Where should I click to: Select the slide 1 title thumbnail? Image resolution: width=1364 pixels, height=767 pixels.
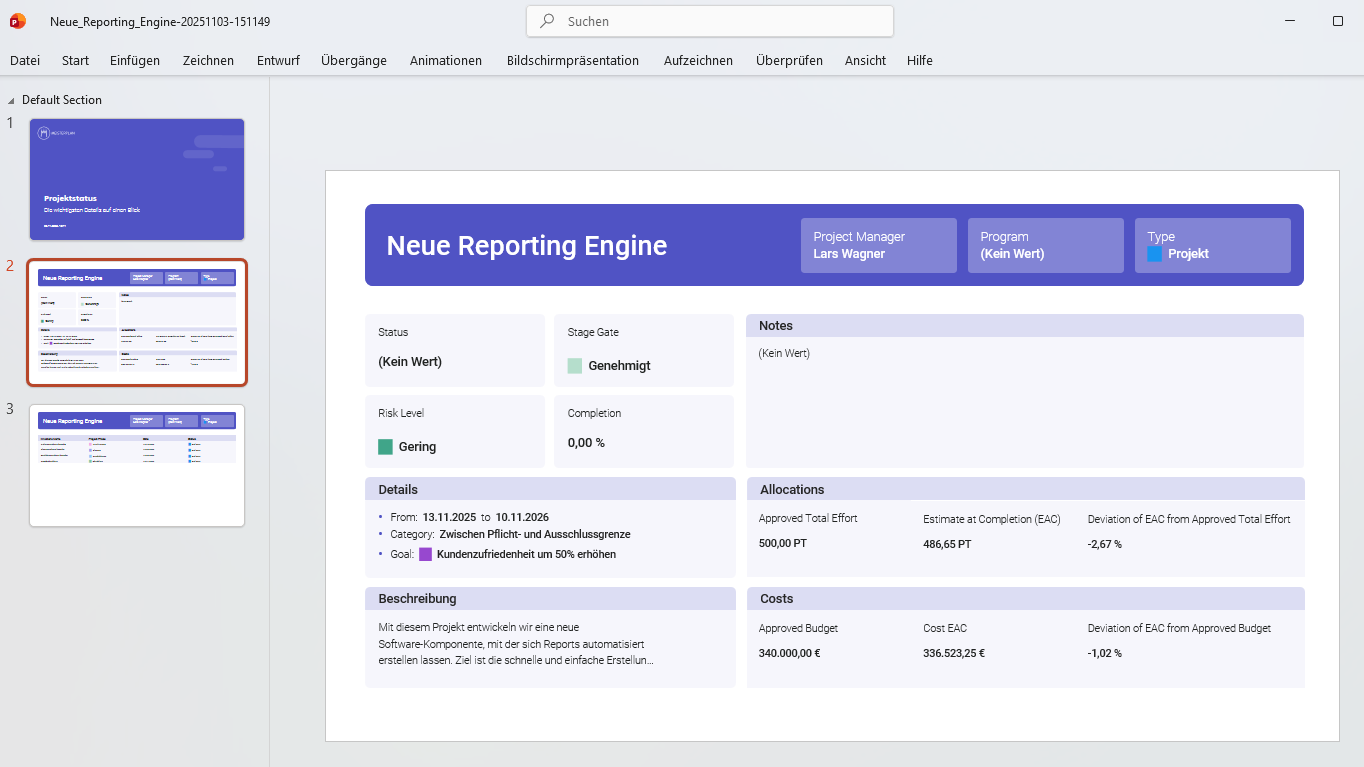tap(137, 179)
